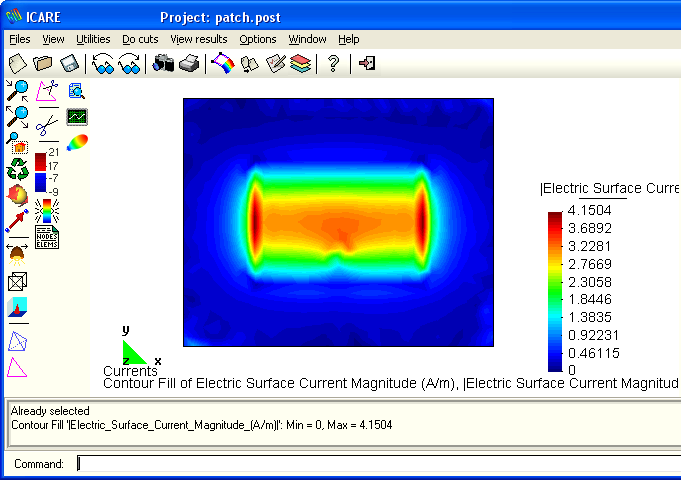681x480 pixels.
Task: Open the stacked layers icon
Action: tap(301, 63)
